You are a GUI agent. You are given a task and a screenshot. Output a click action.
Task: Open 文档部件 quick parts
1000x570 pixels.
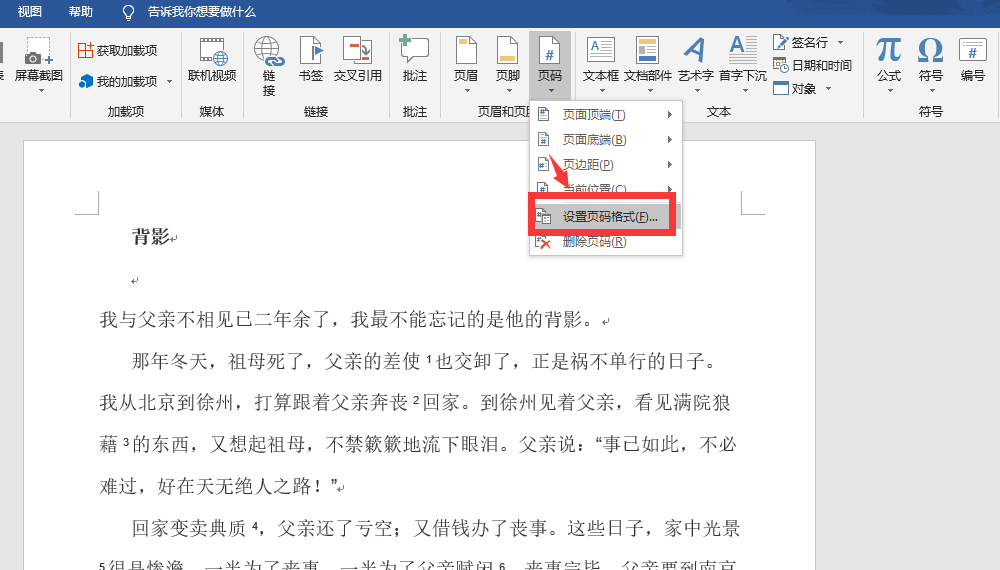point(648,64)
